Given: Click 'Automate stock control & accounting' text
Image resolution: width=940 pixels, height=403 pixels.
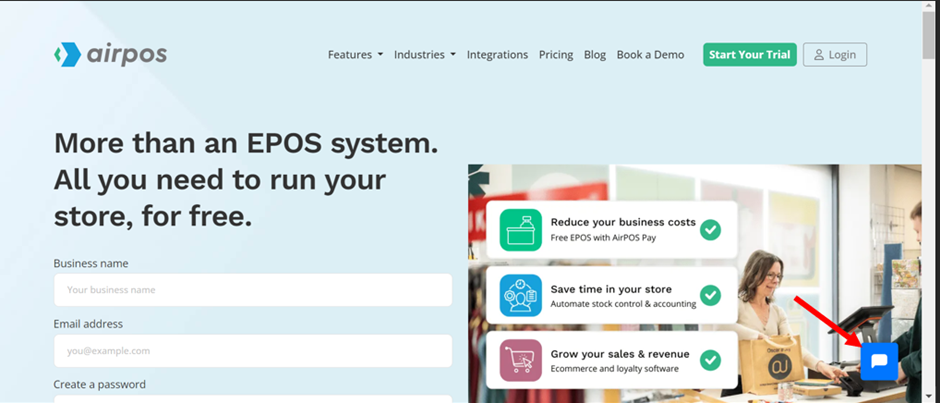Looking at the screenshot, I should (623, 304).
